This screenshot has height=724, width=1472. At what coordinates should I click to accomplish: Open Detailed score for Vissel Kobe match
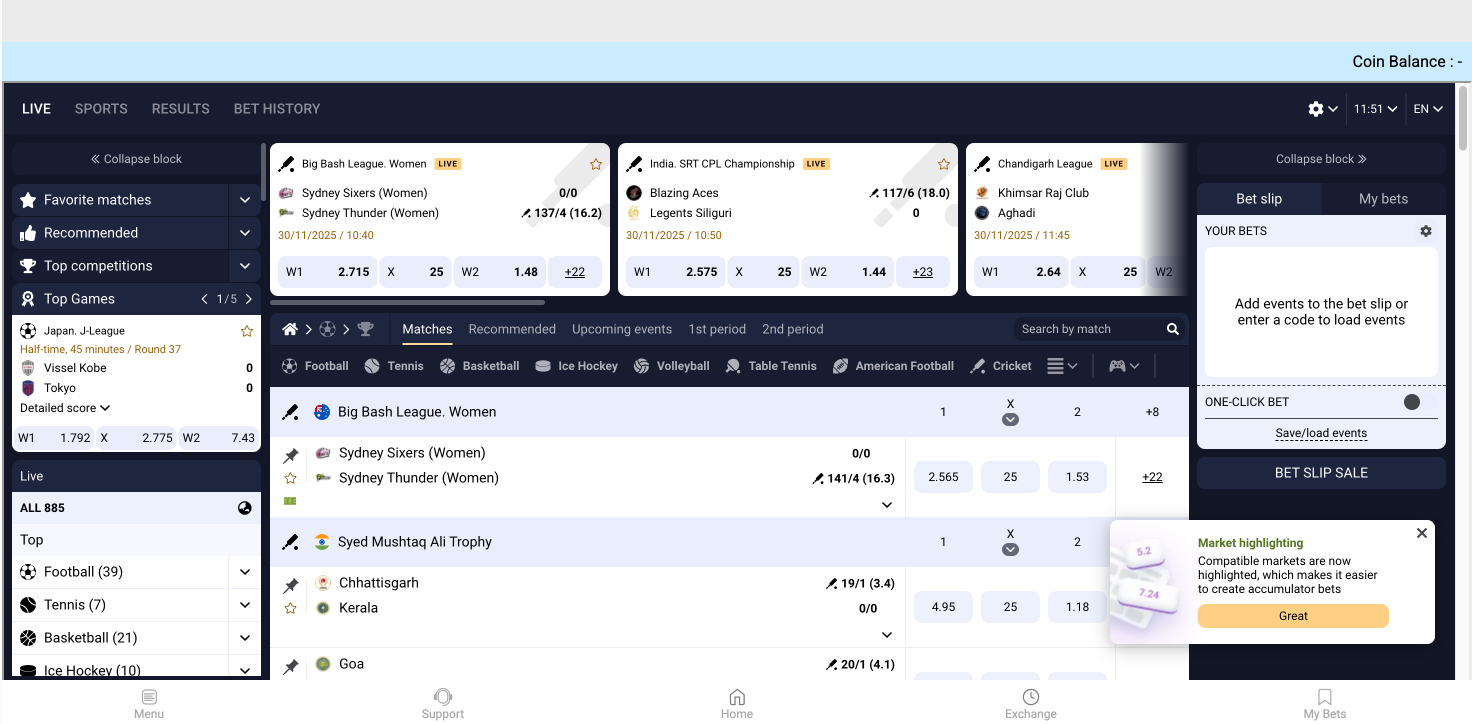(x=64, y=407)
